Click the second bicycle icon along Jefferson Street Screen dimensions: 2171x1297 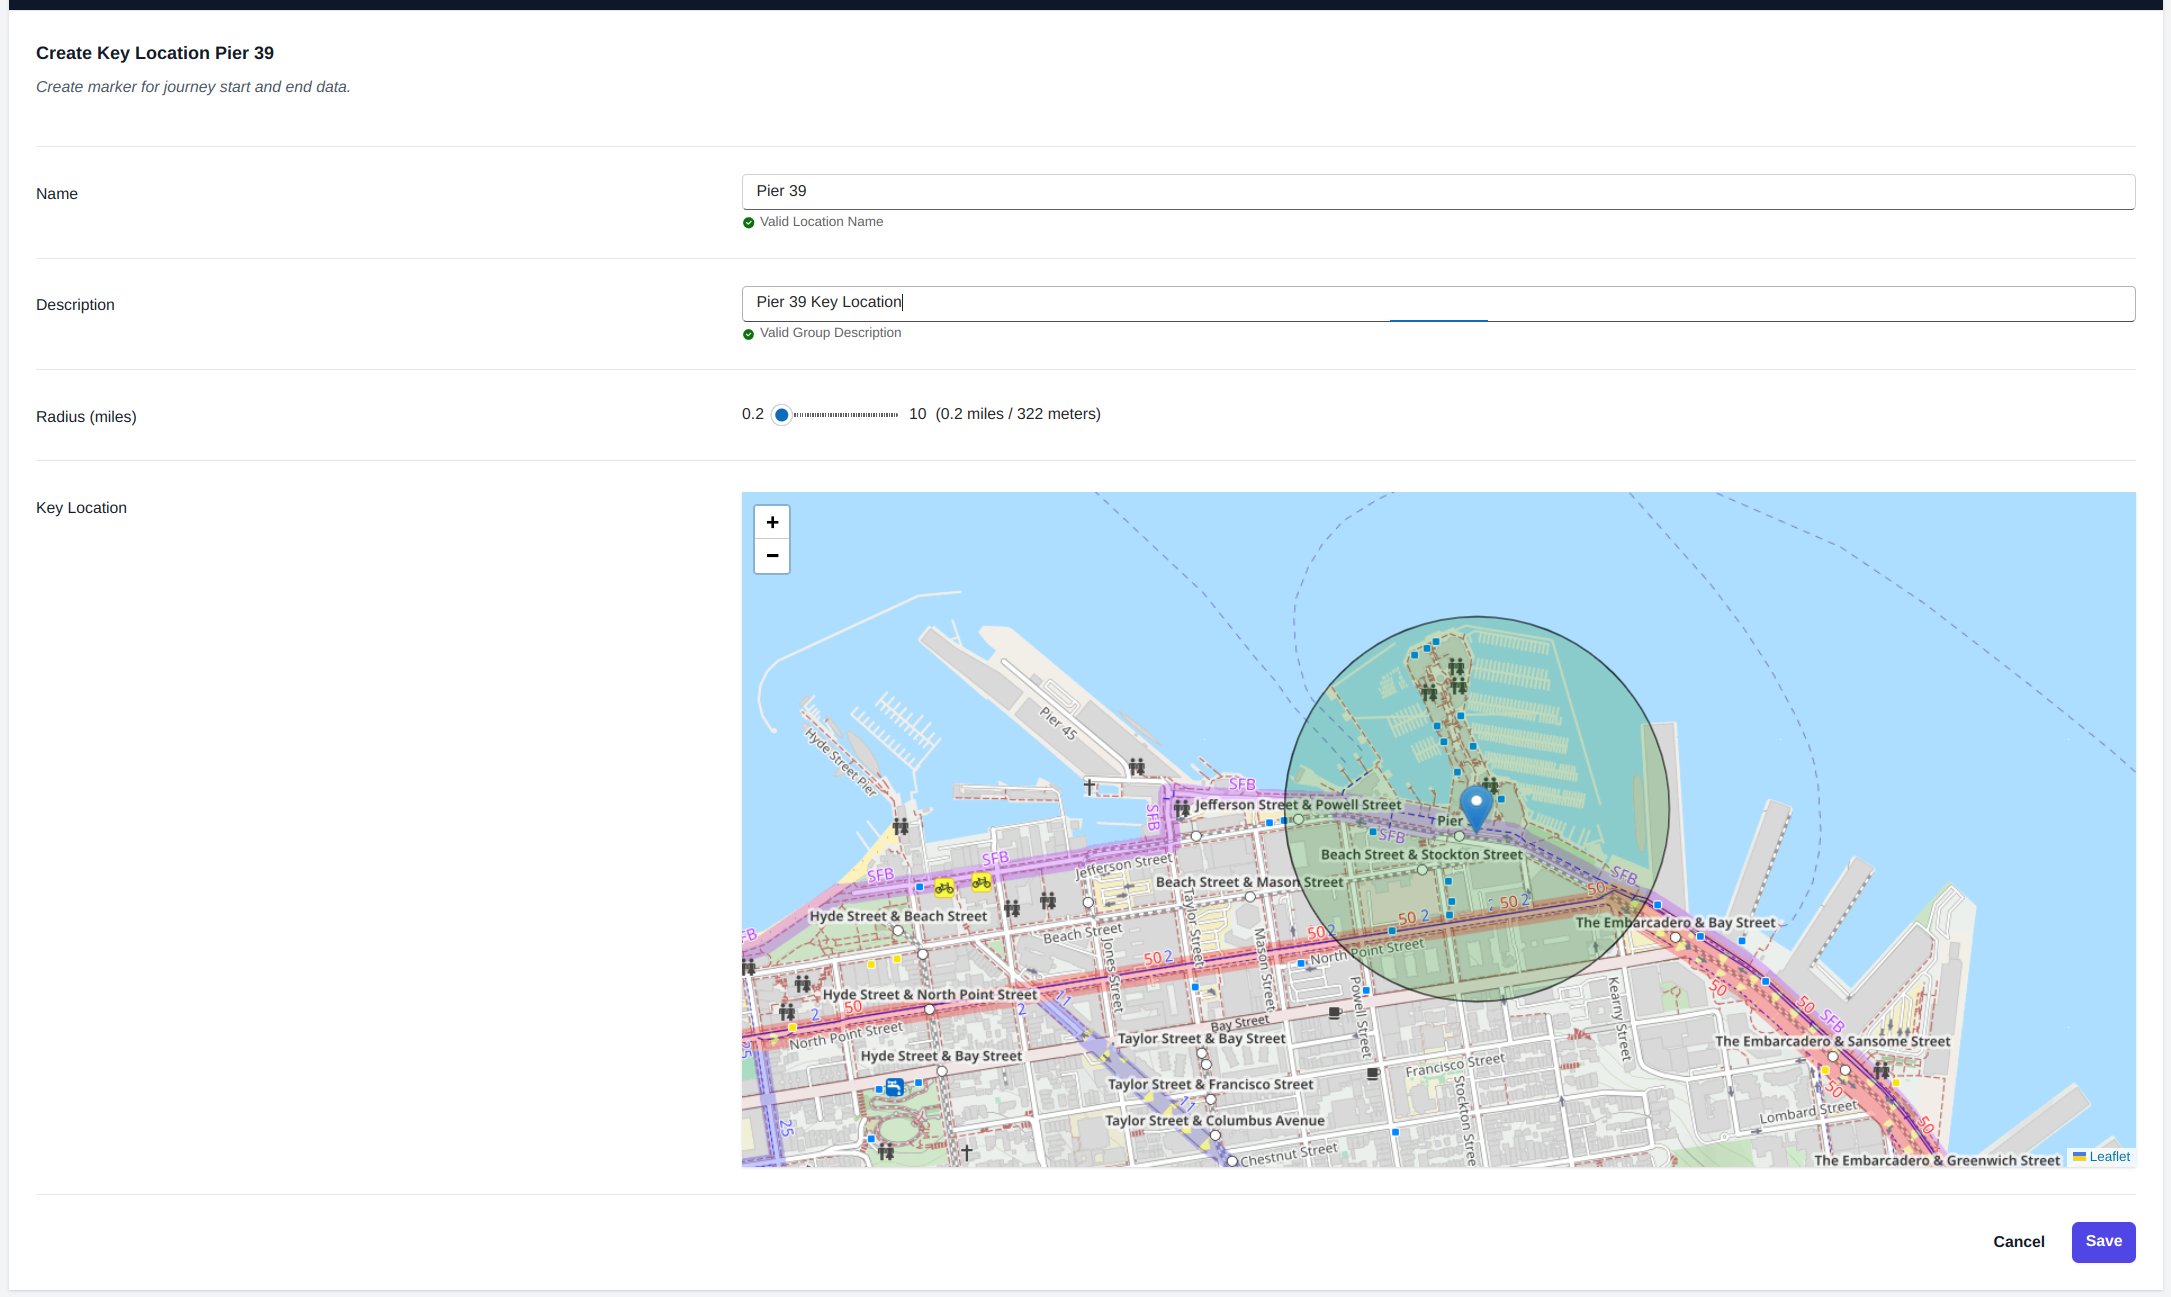coord(983,884)
